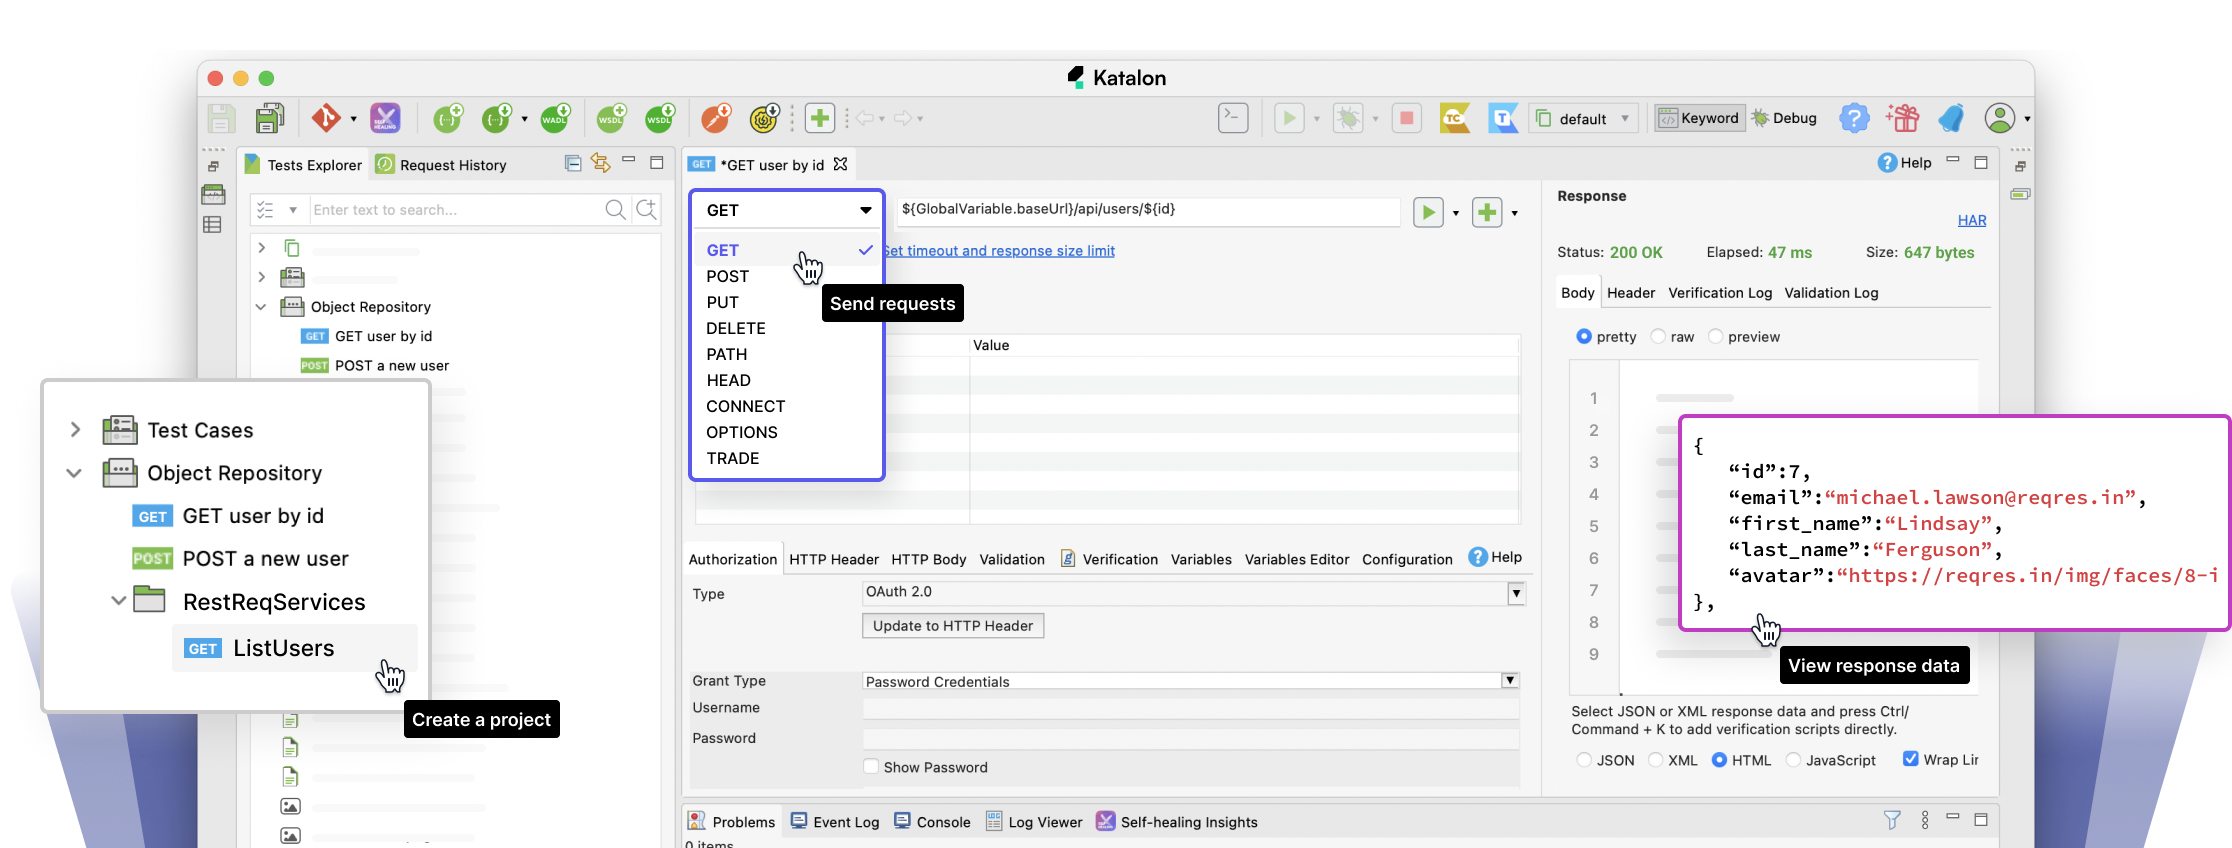Viewport: 2232px width, 848px height.
Task: Choose OPTIONS in the method list
Action: click(x=742, y=432)
